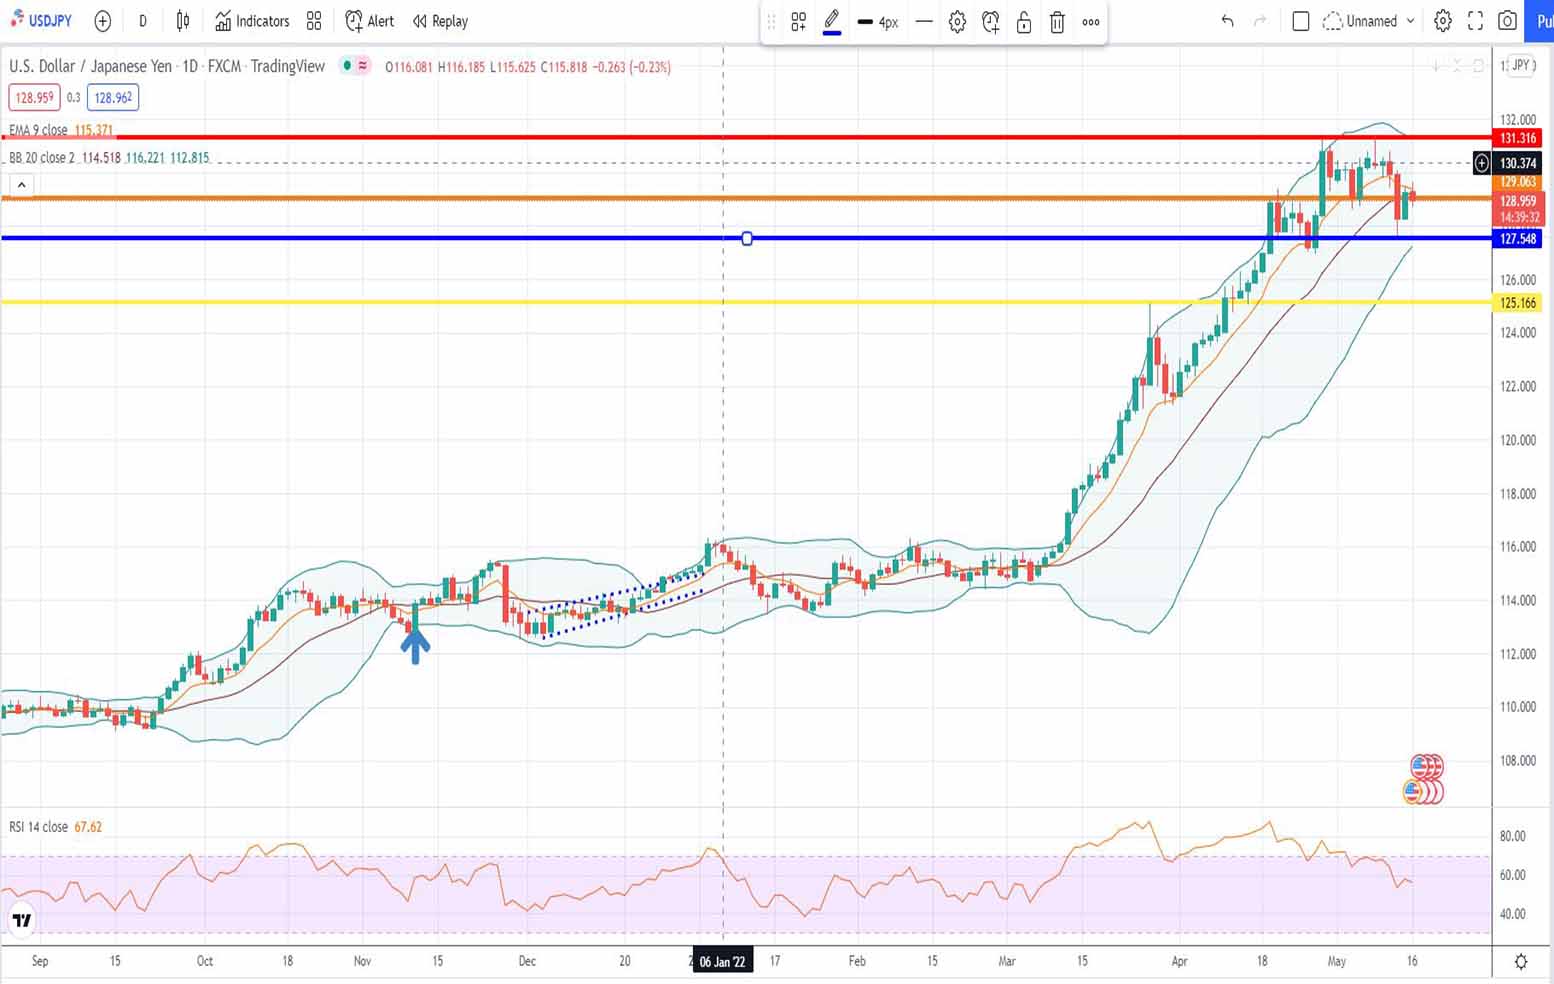1554x984 pixels.
Task: Open the D timeframe interval menu
Action: 143,21
